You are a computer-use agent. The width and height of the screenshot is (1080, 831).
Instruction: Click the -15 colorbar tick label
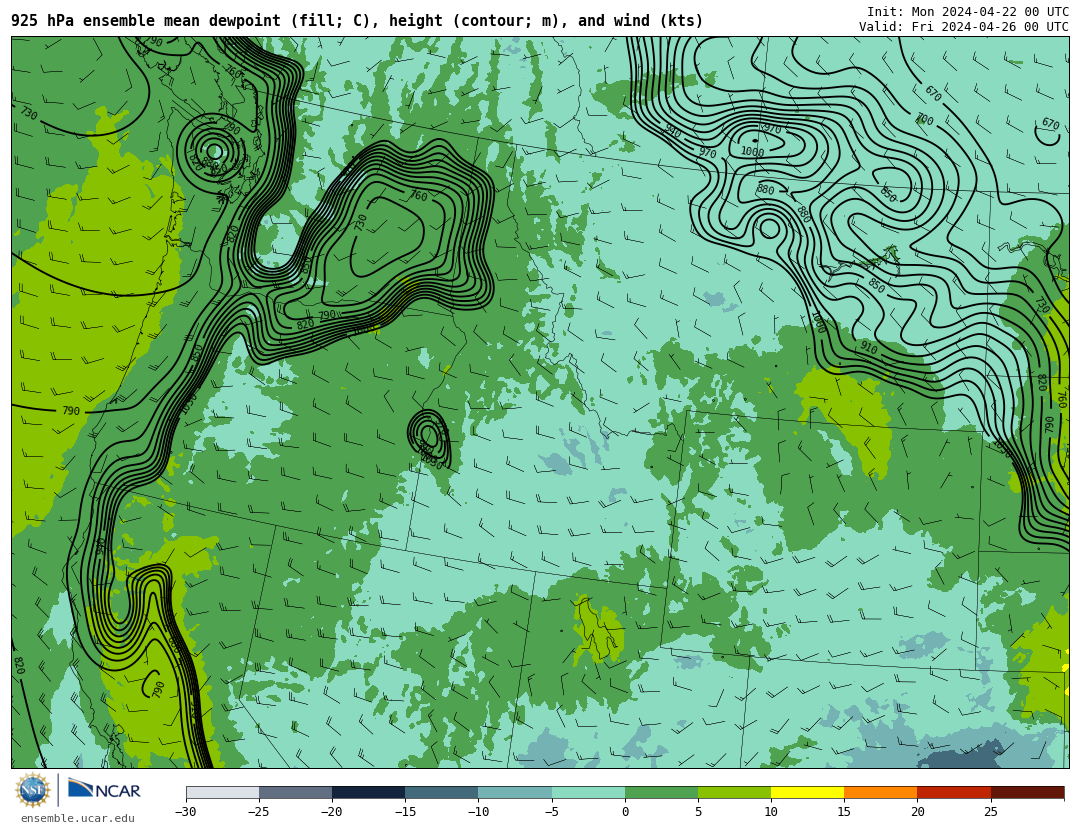(405, 812)
